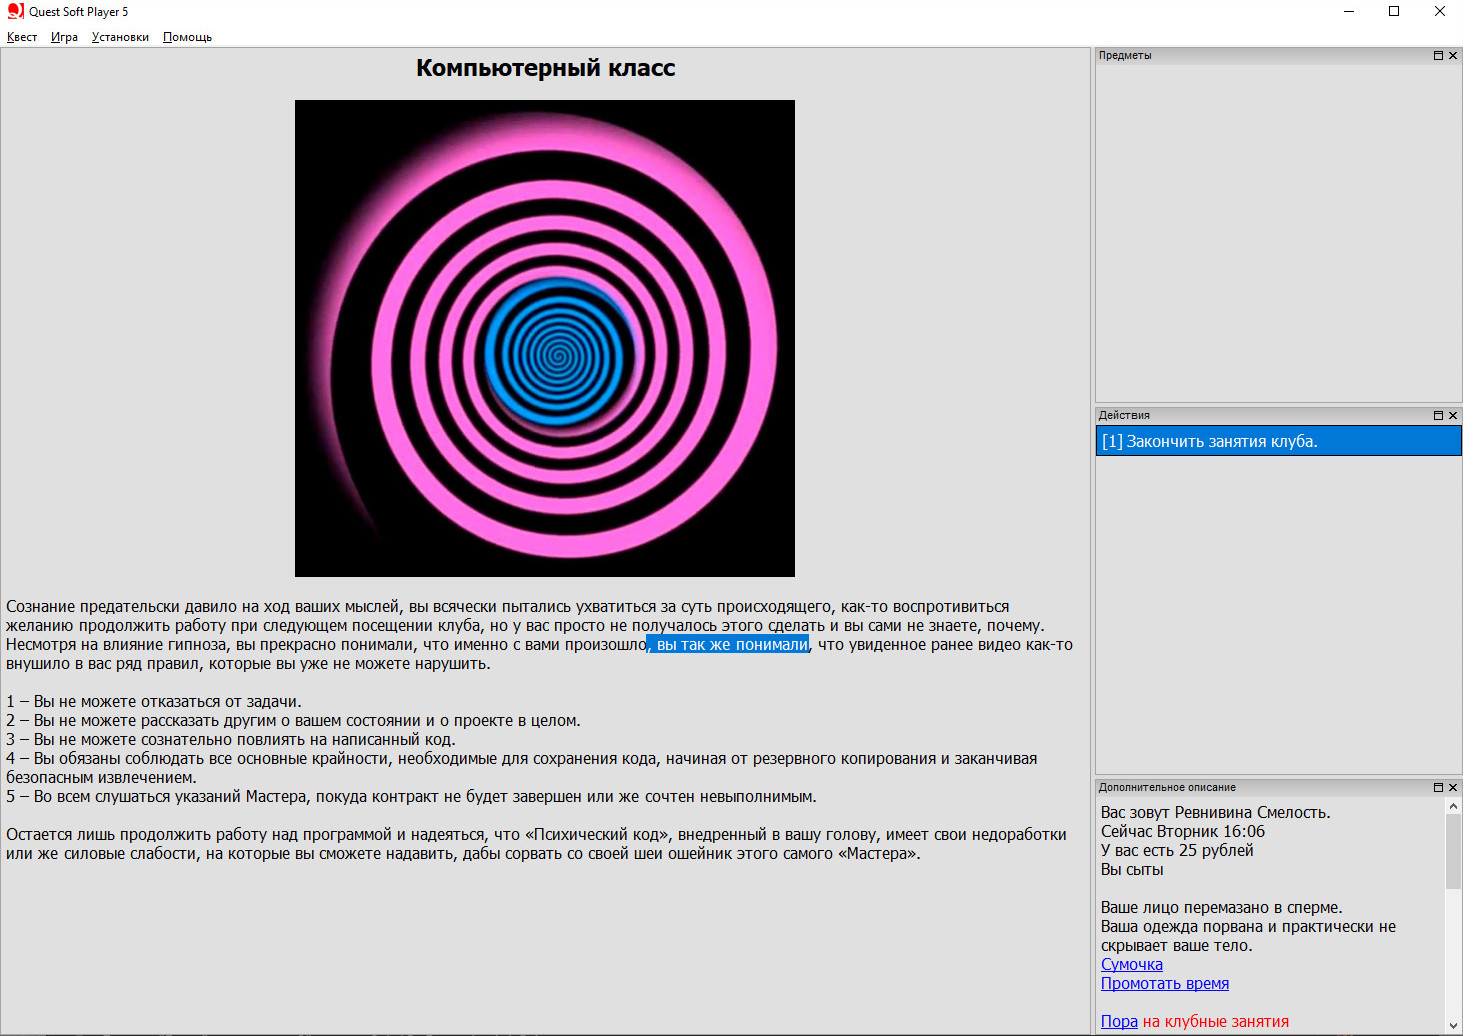
Task: Close the Quest Soft Player window
Action: pos(1440,12)
